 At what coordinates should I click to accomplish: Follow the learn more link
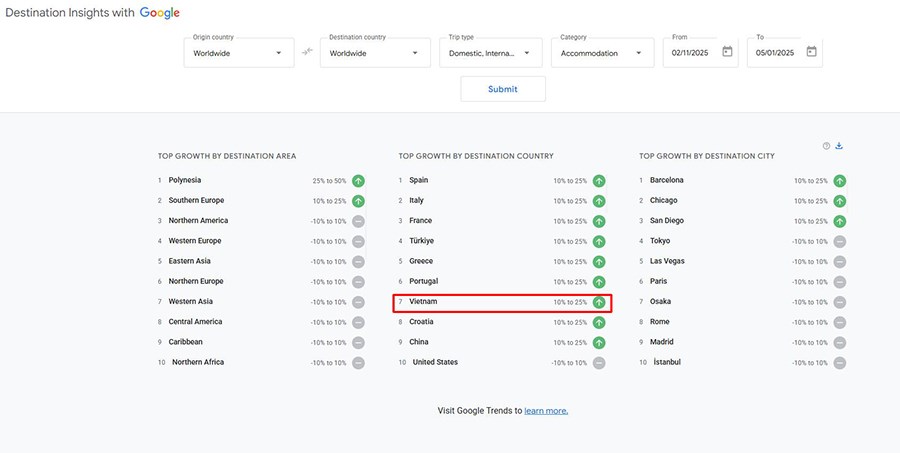coord(546,411)
